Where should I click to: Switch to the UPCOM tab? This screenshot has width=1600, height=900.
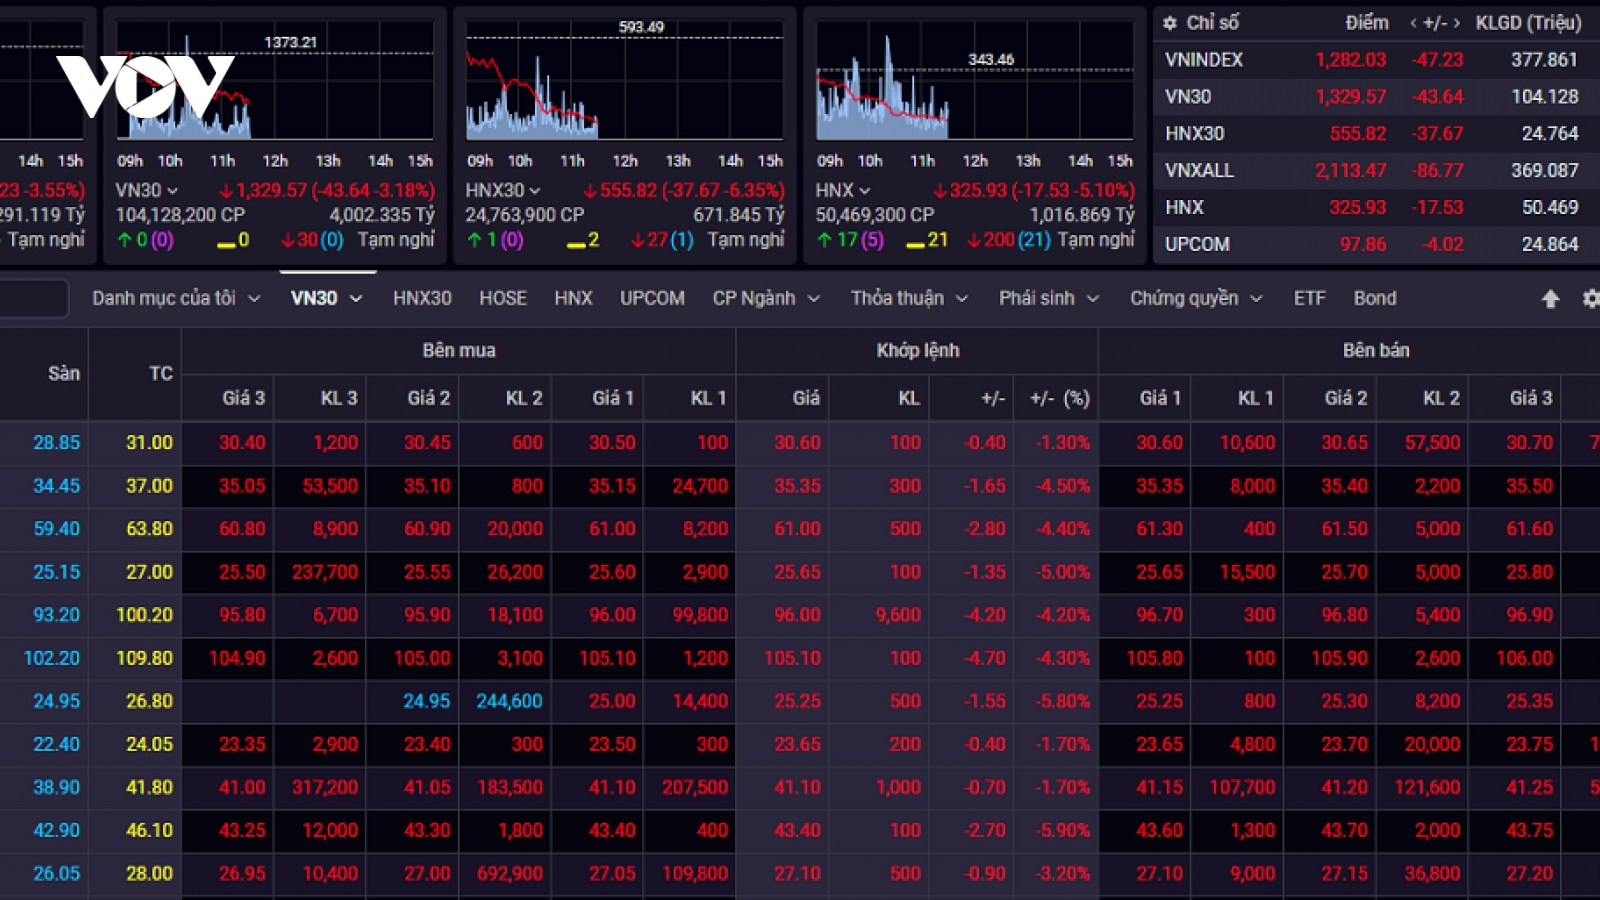652,298
